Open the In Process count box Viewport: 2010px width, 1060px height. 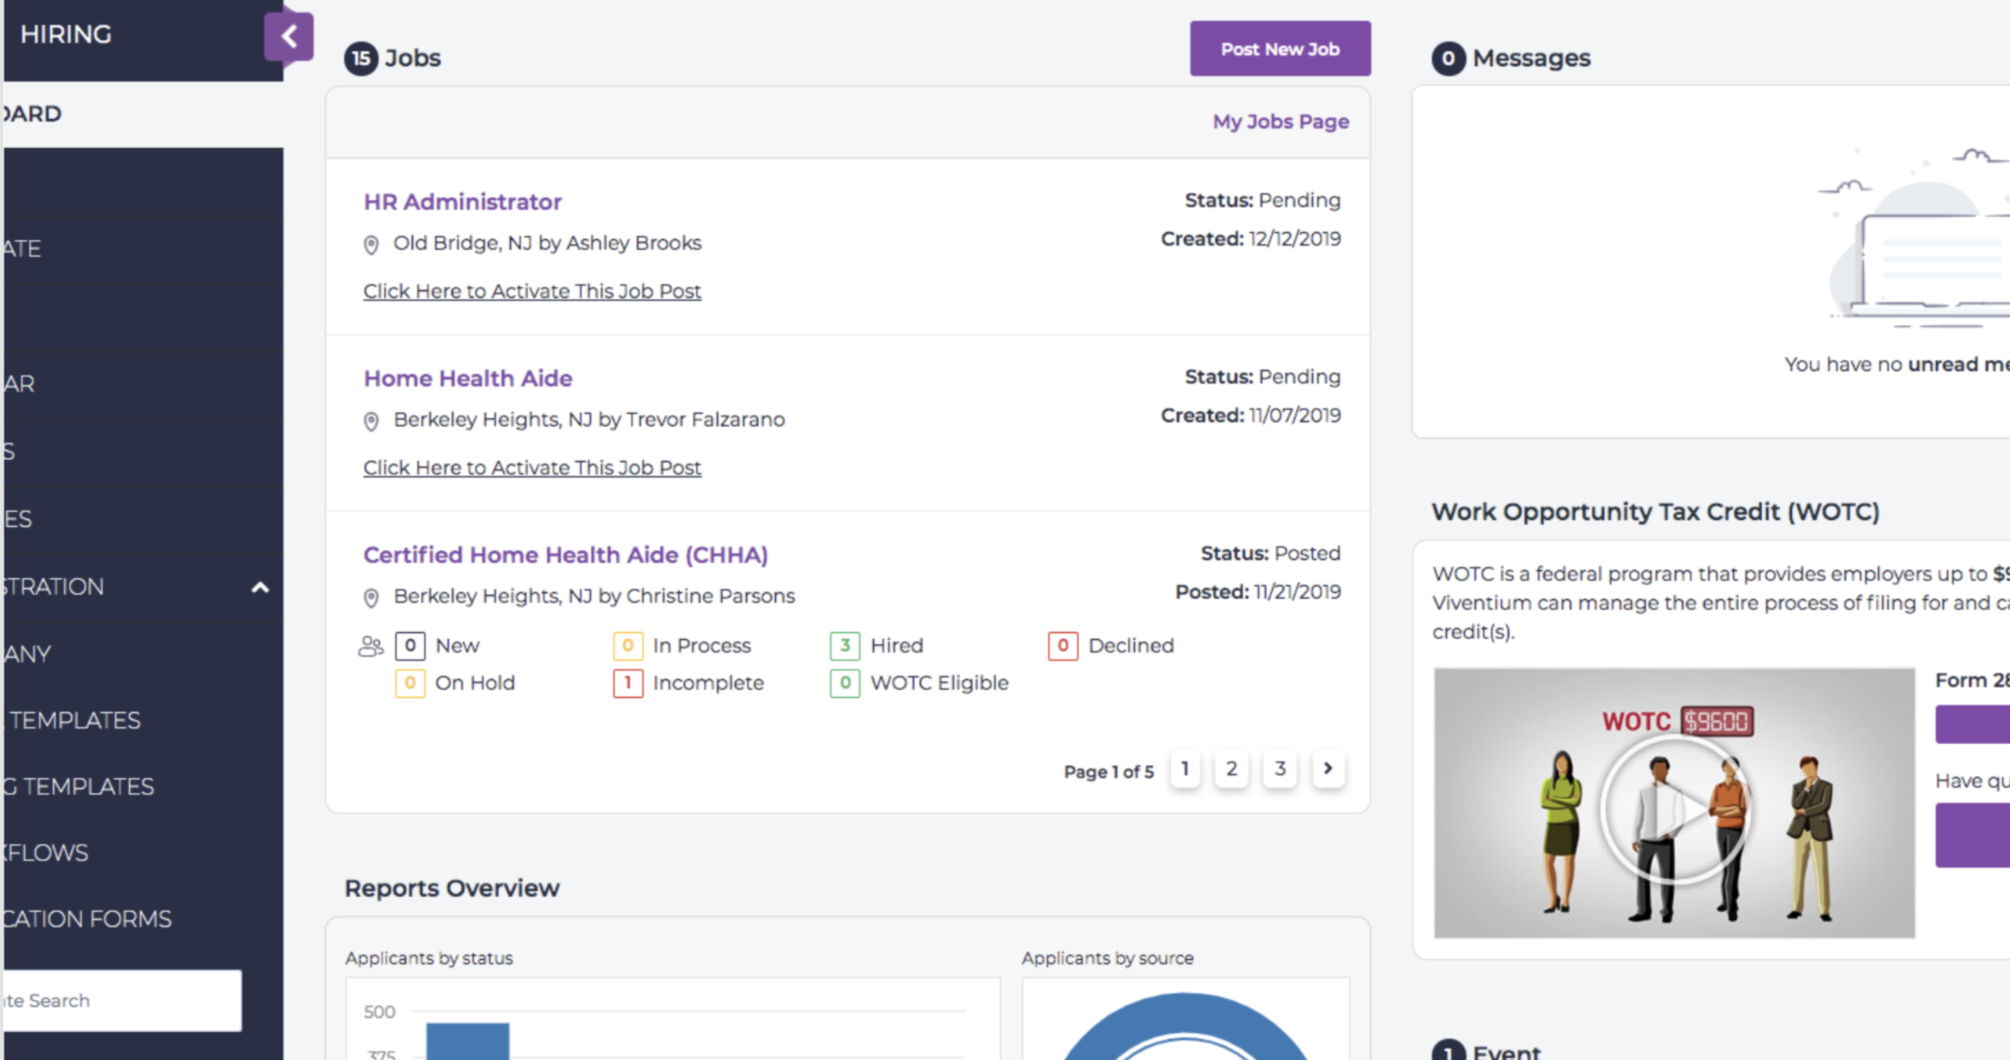[x=628, y=646]
